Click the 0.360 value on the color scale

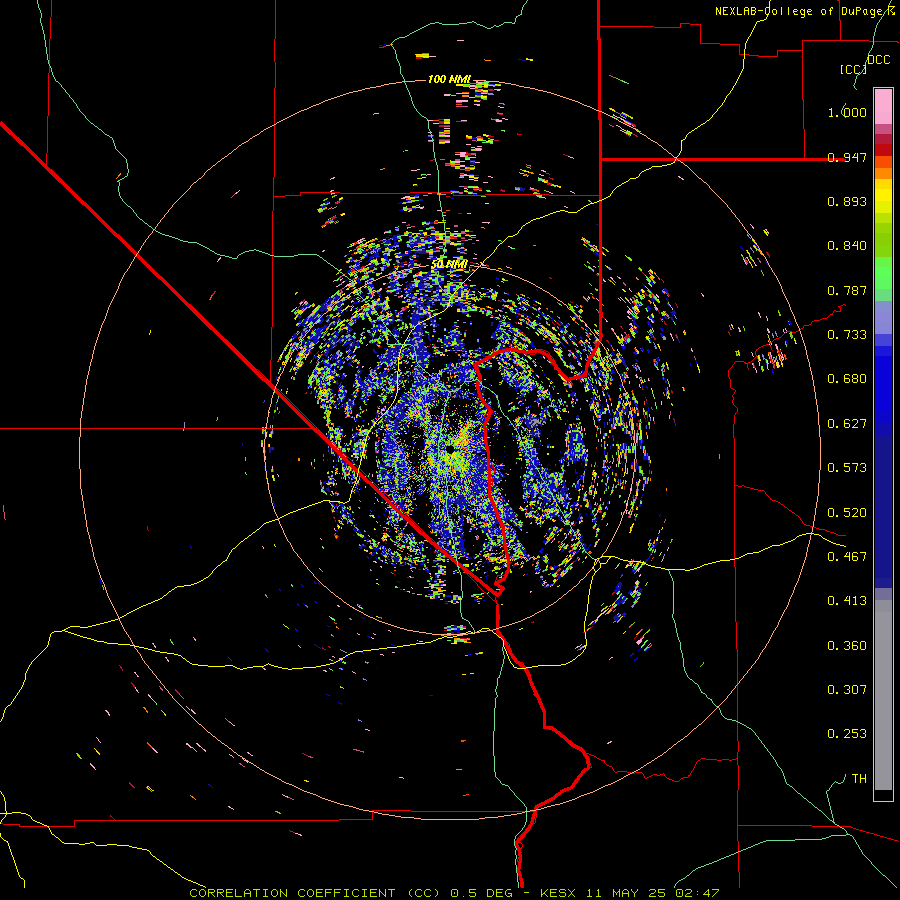point(847,646)
